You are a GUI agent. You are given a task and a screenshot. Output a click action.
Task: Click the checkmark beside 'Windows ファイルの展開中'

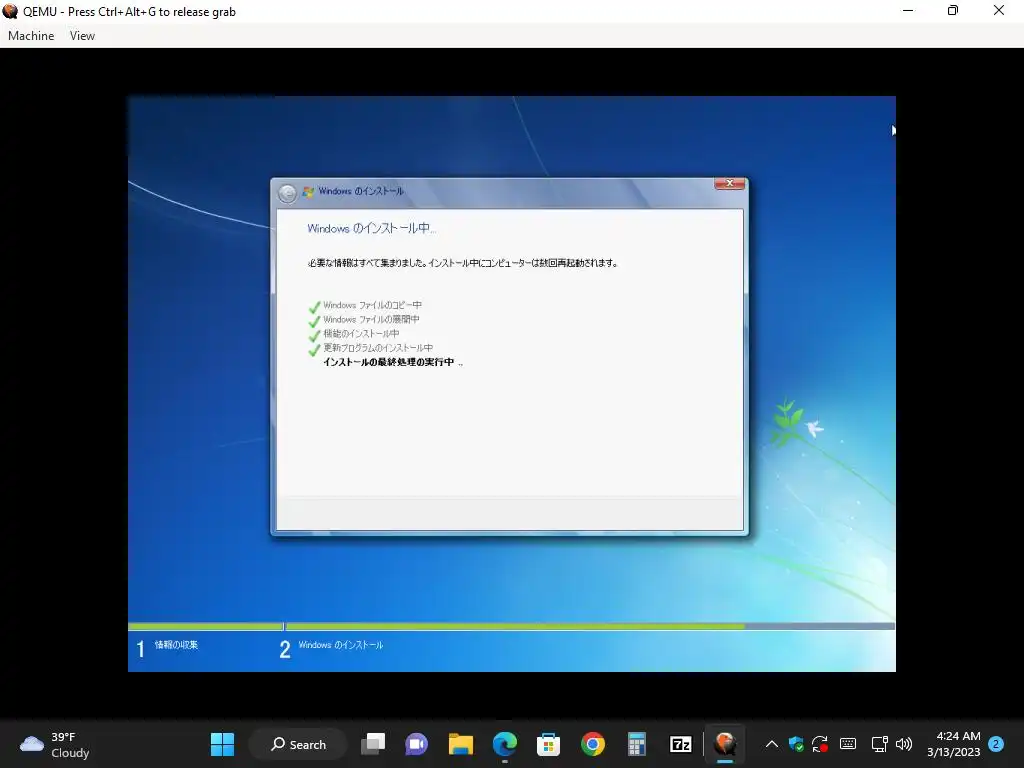[x=314, y=321]
